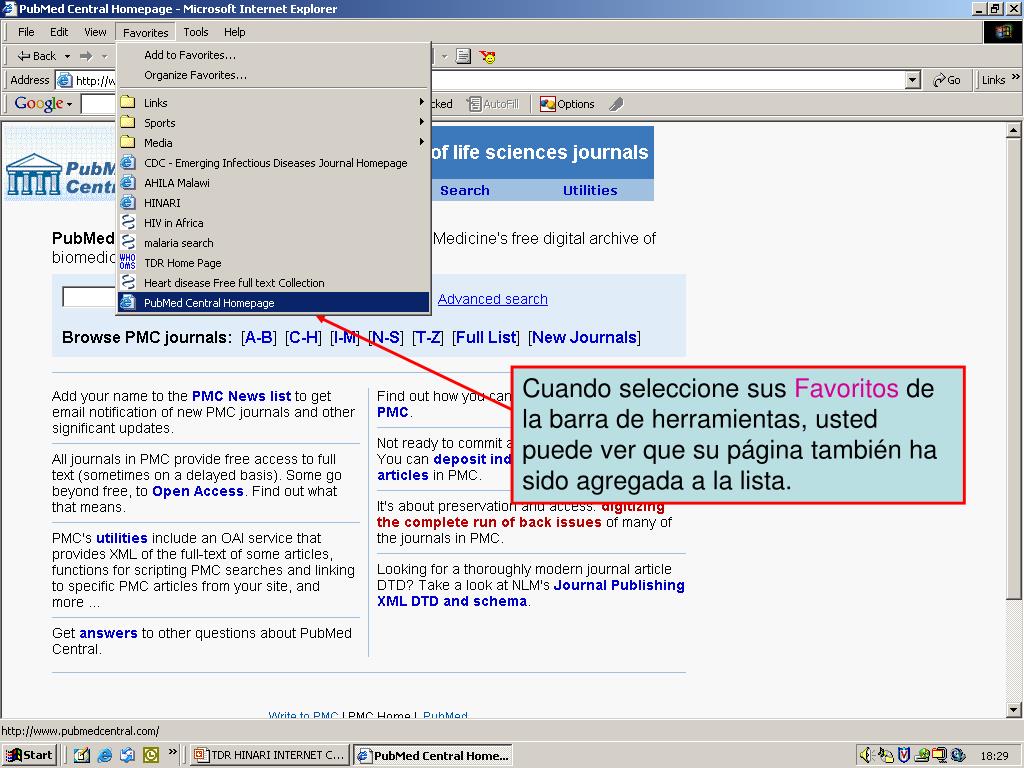
Task: Expand the quick launch overflow chevron
Action: [173, 752]
